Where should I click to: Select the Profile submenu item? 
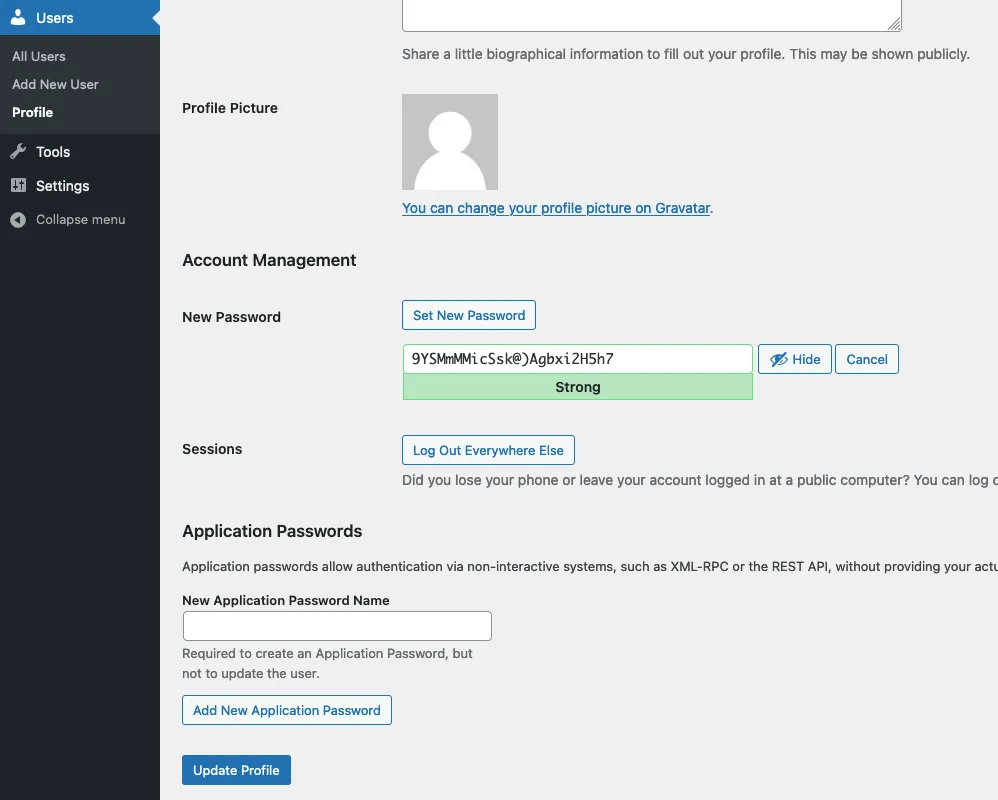[33, 112]
